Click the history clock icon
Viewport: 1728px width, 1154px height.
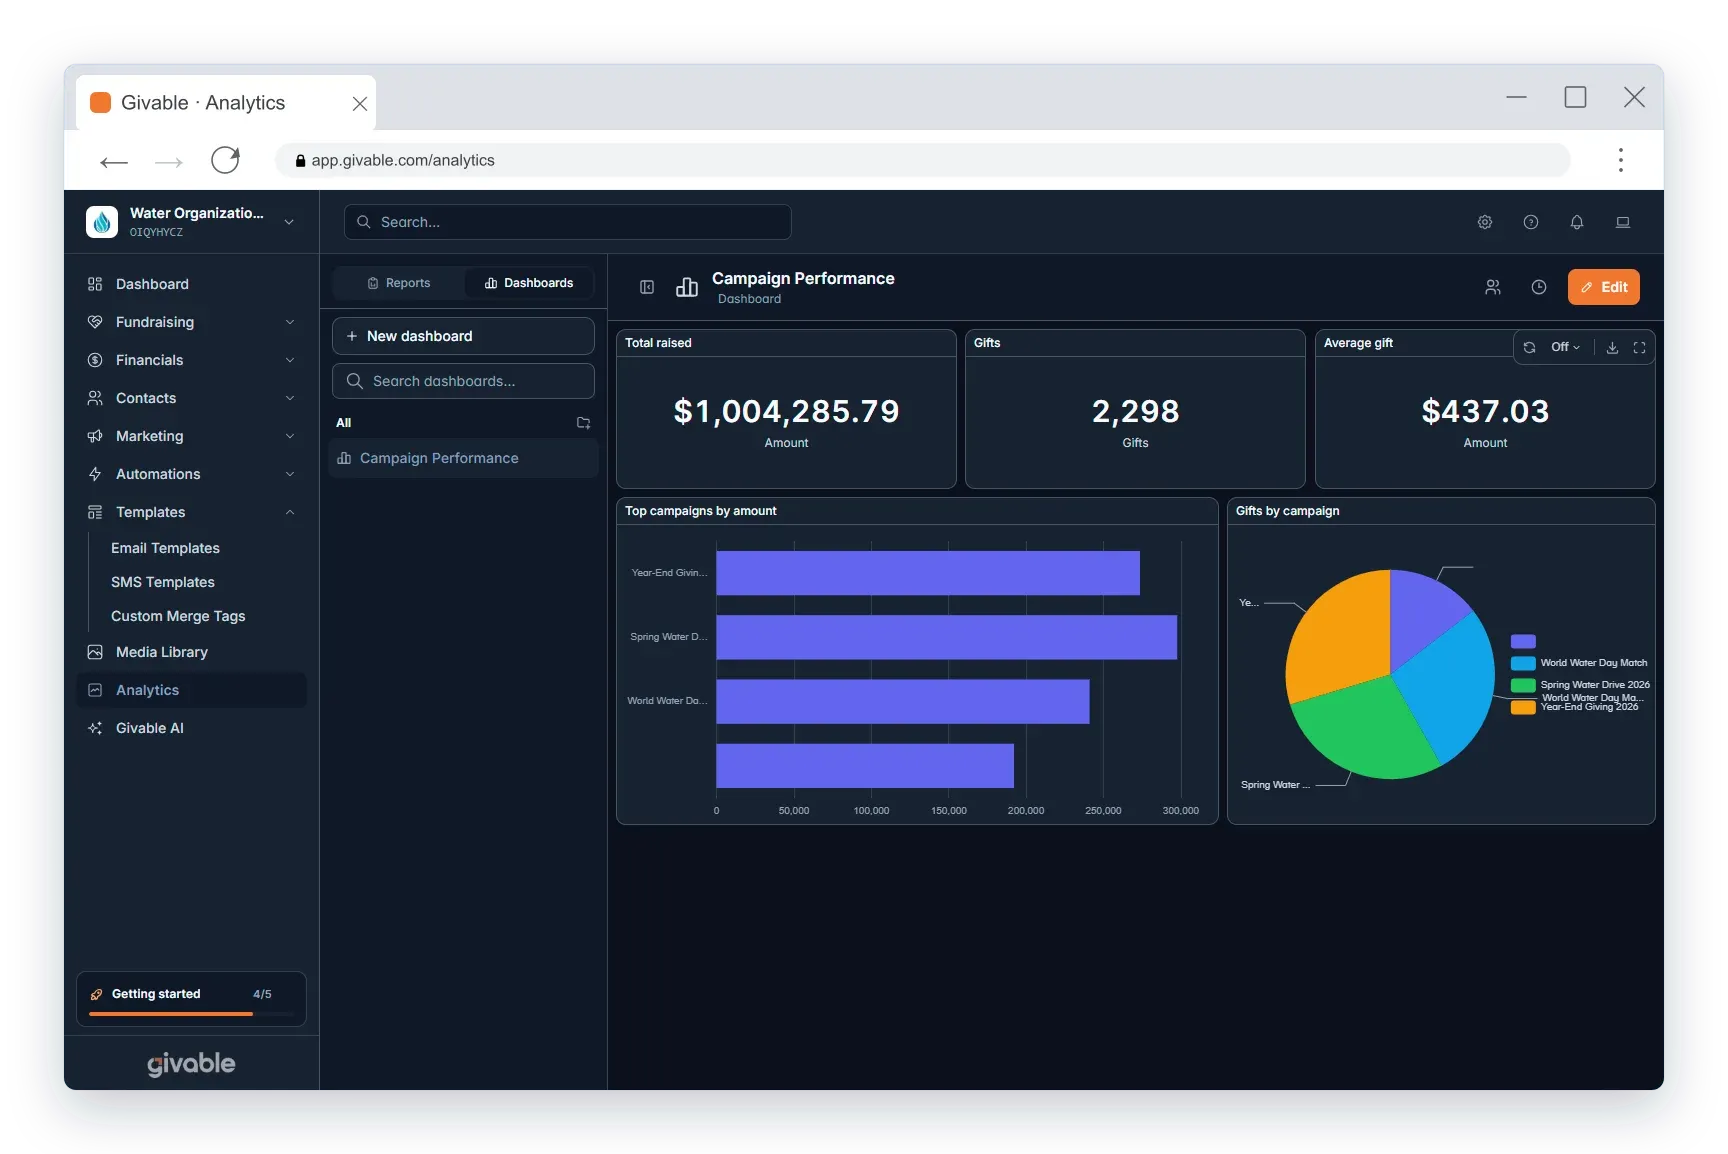point(1539,287)
